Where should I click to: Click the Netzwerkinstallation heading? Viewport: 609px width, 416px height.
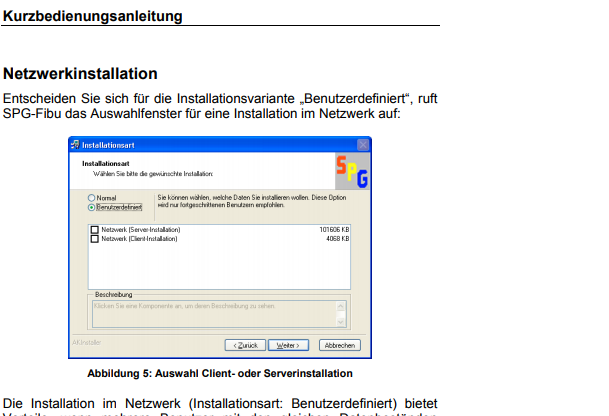[x=81, y=74]
